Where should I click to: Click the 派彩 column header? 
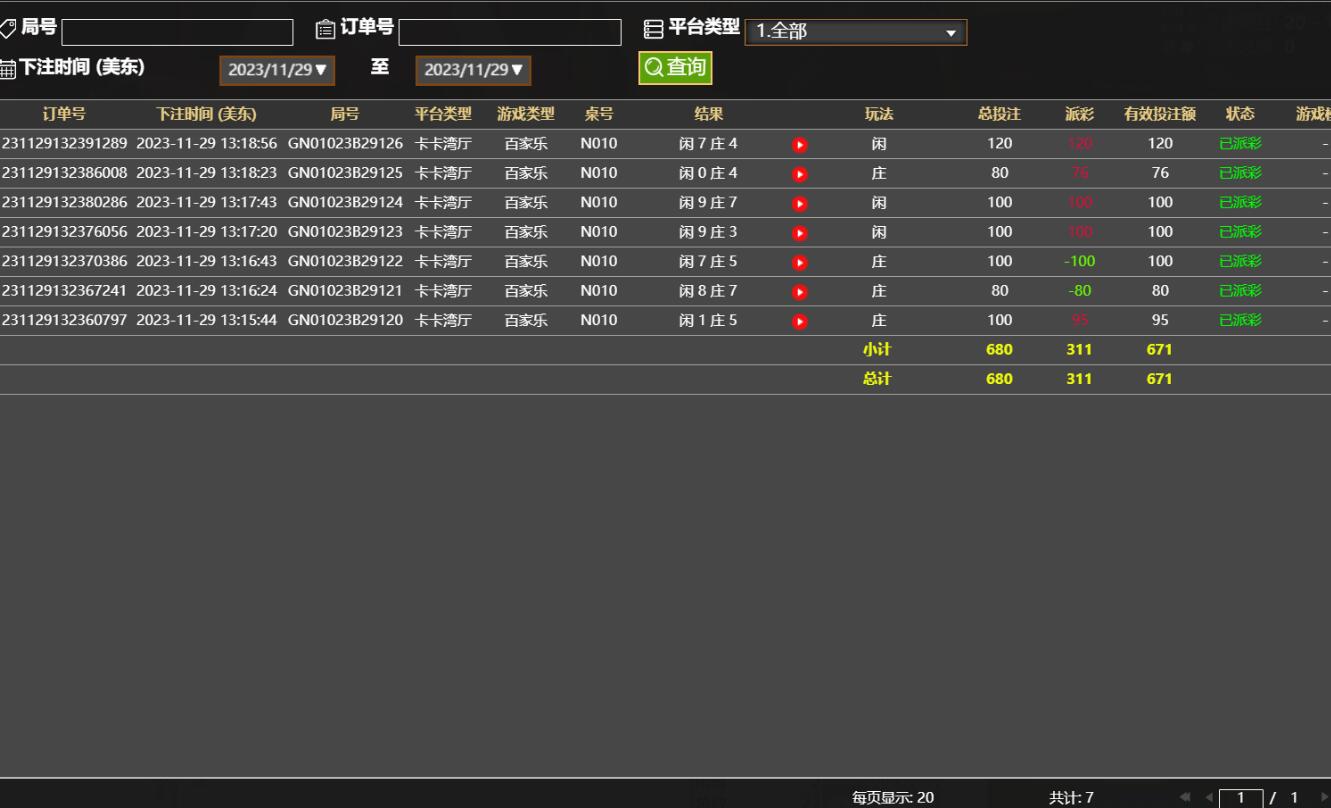click(x=1079, y=115)
